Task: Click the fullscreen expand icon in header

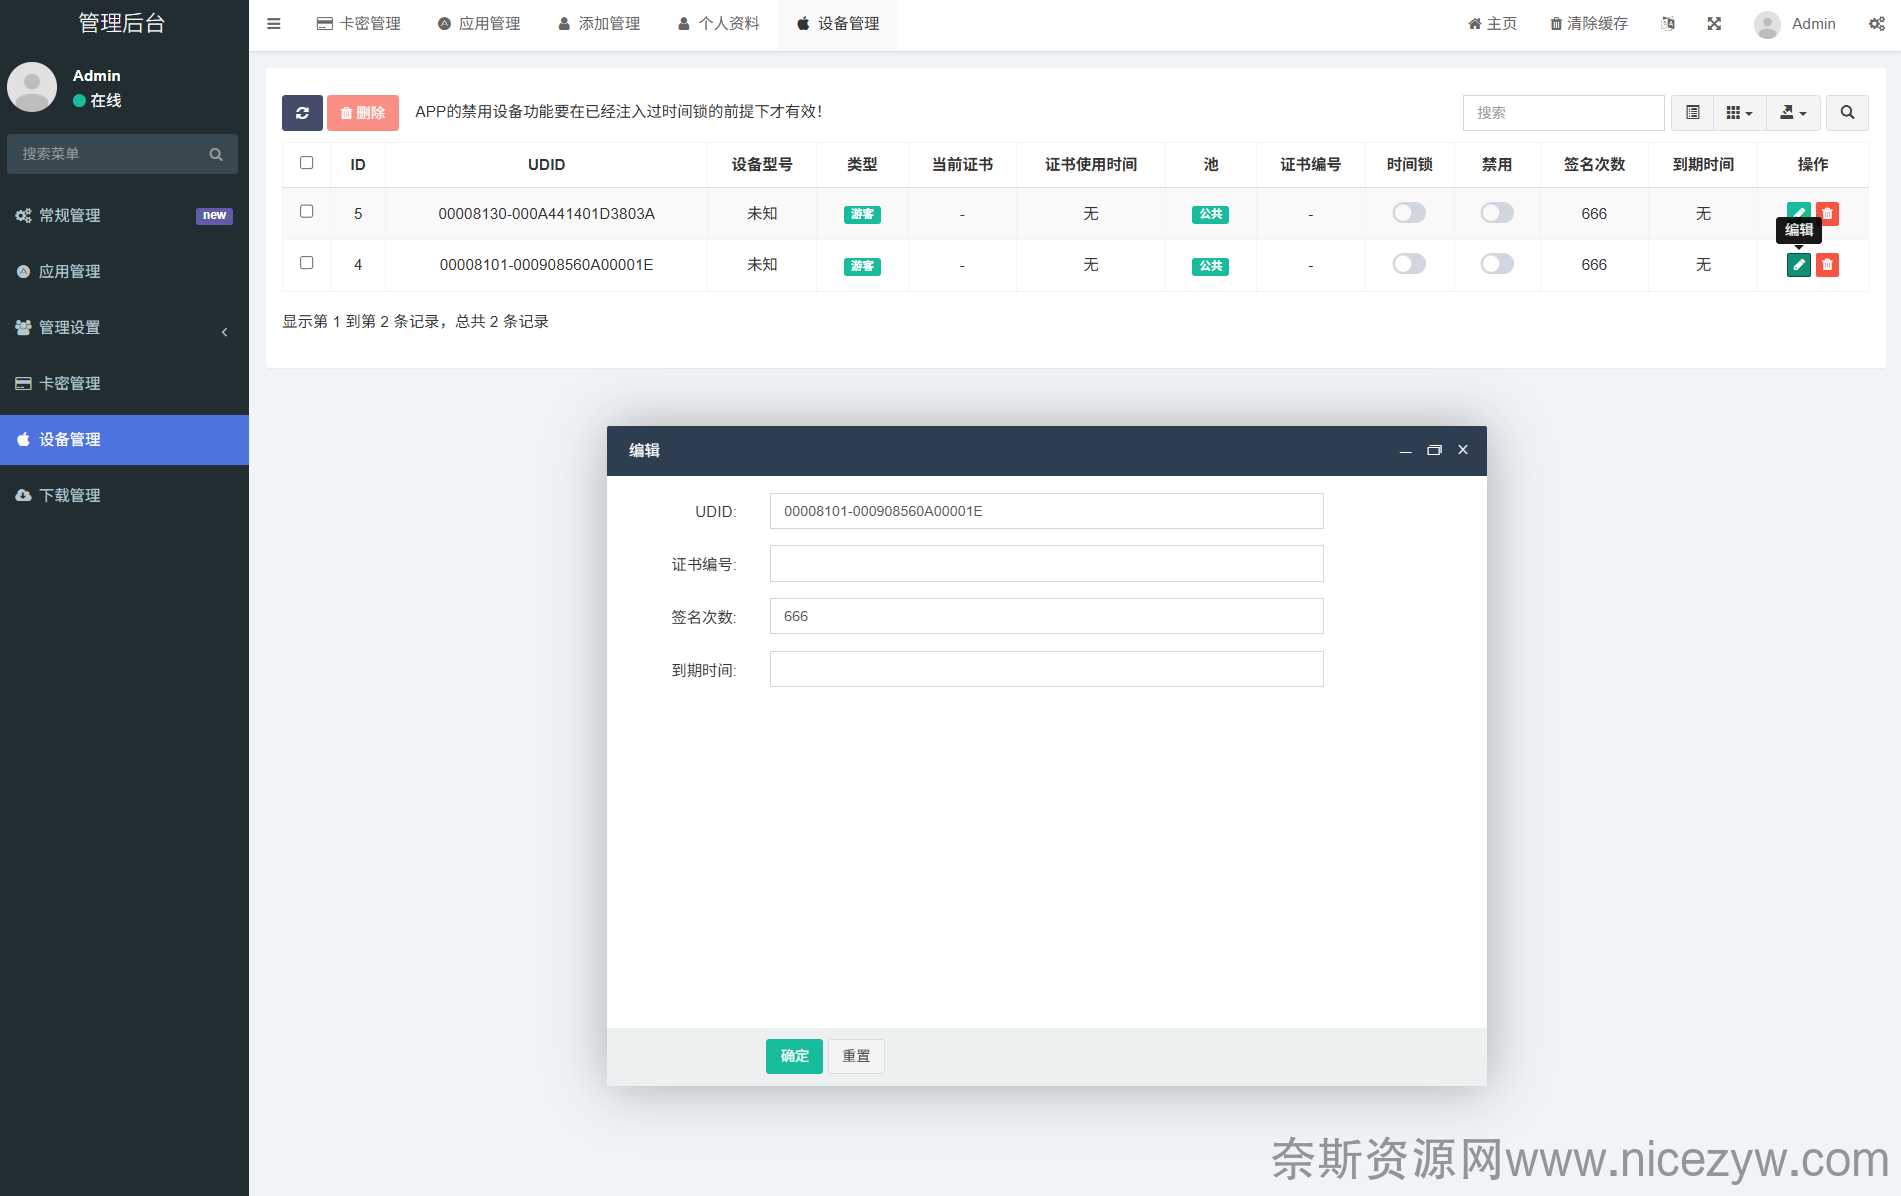Action: [x=1714, y=24]
